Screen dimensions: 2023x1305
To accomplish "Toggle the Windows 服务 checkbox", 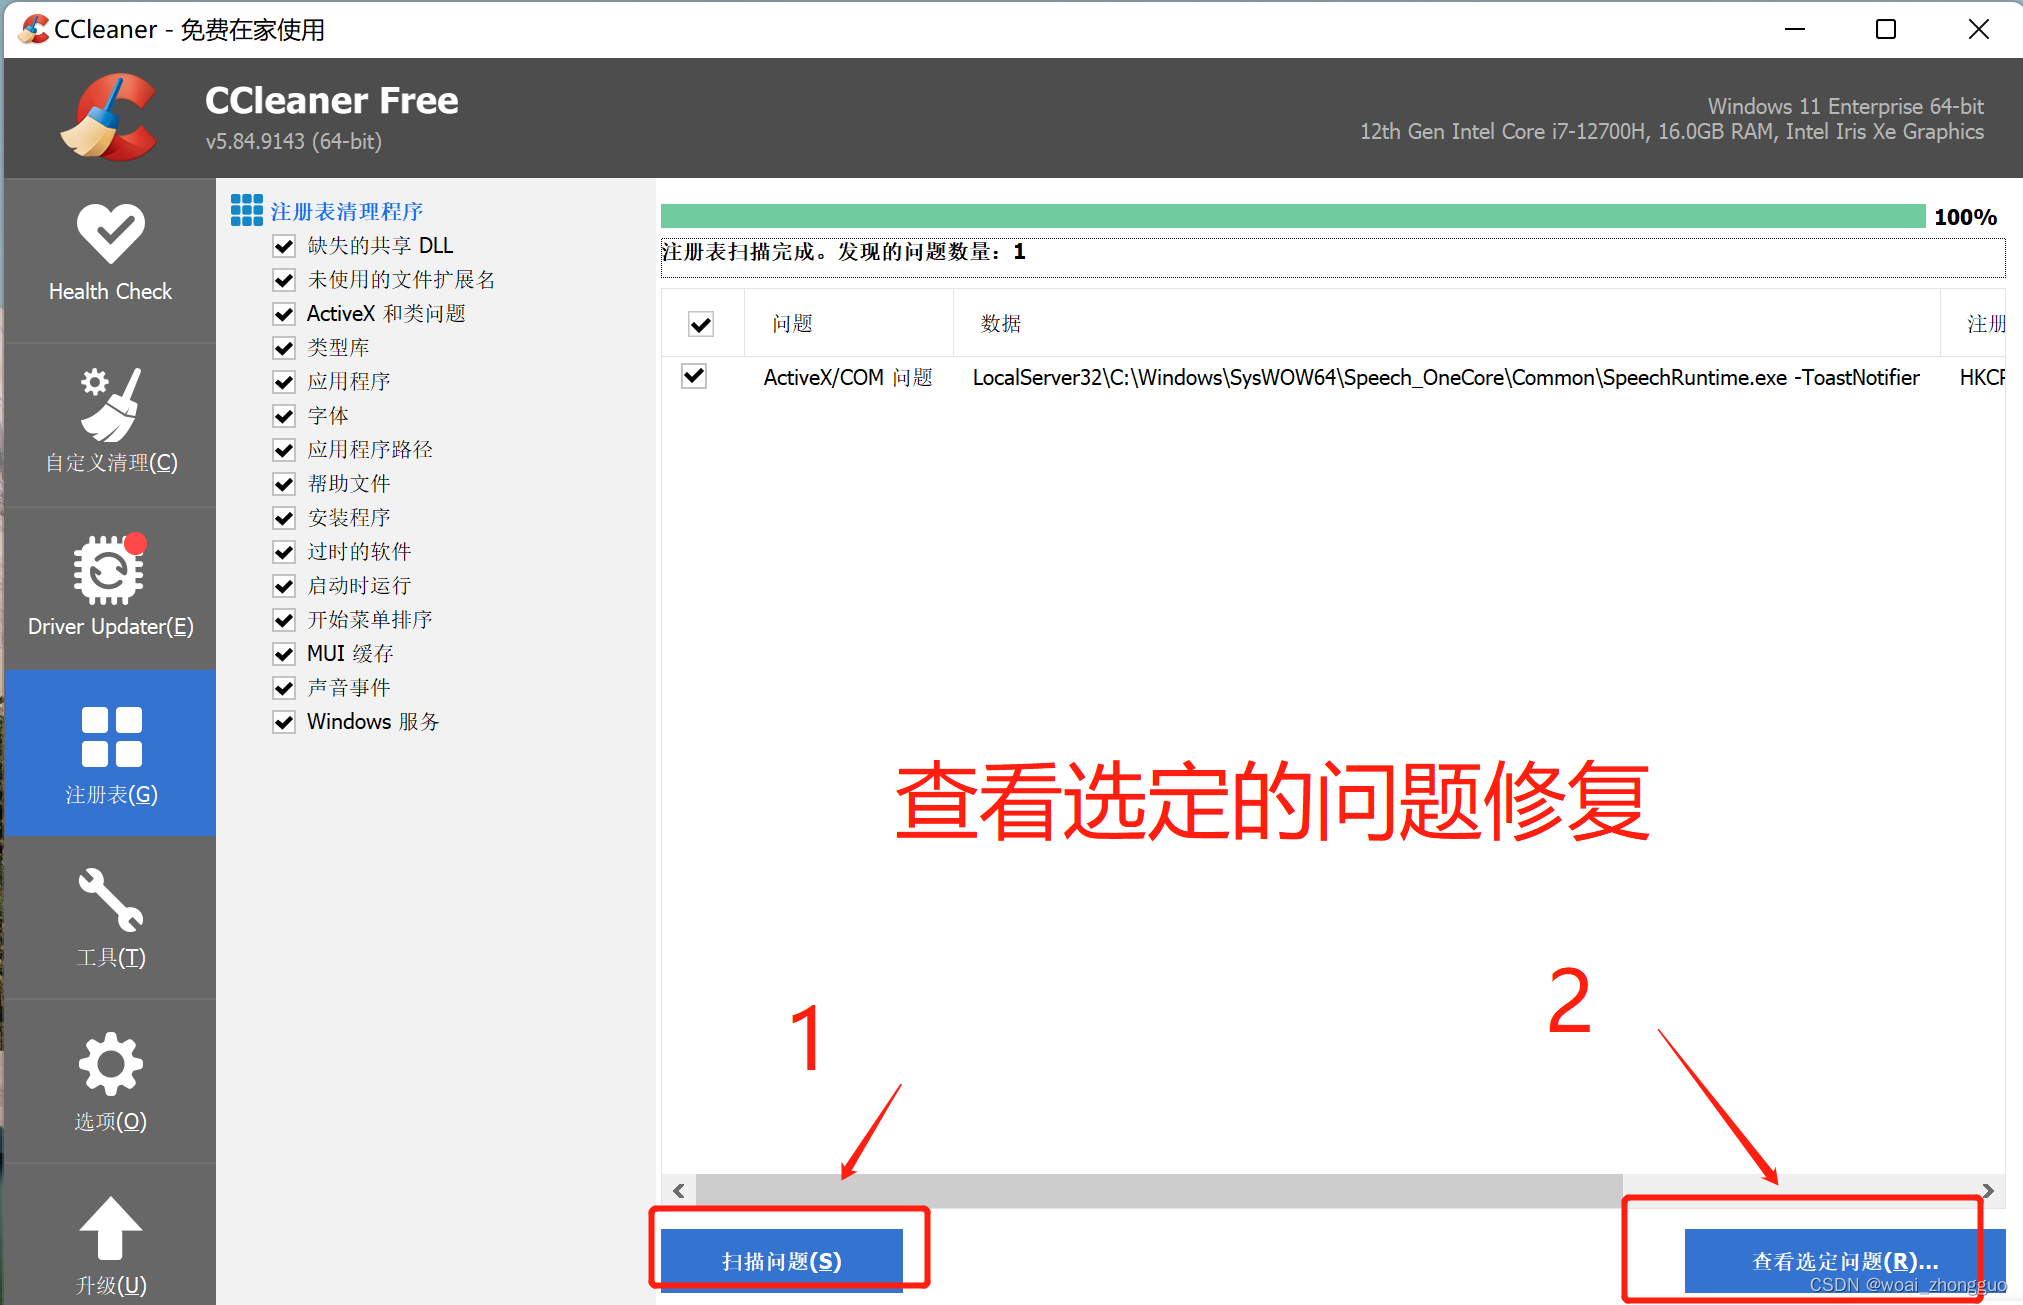I will (284, 722).
